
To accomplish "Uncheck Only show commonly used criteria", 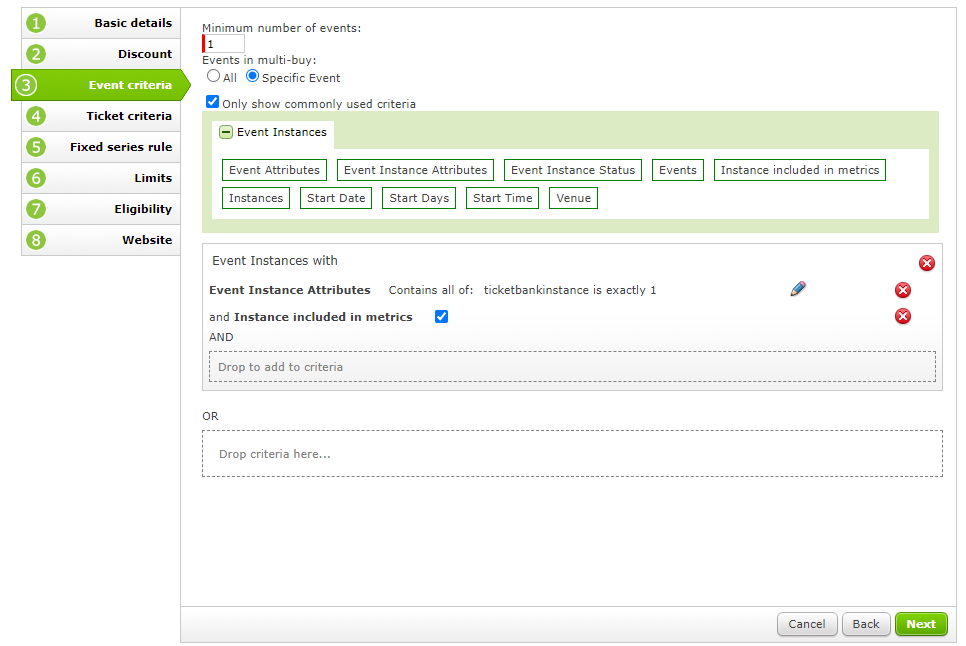I will coord(213,102).
